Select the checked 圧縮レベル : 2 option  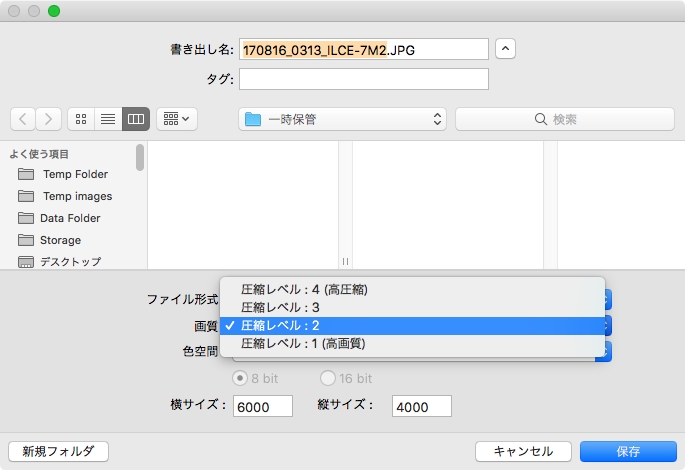[x=412, y=325]
